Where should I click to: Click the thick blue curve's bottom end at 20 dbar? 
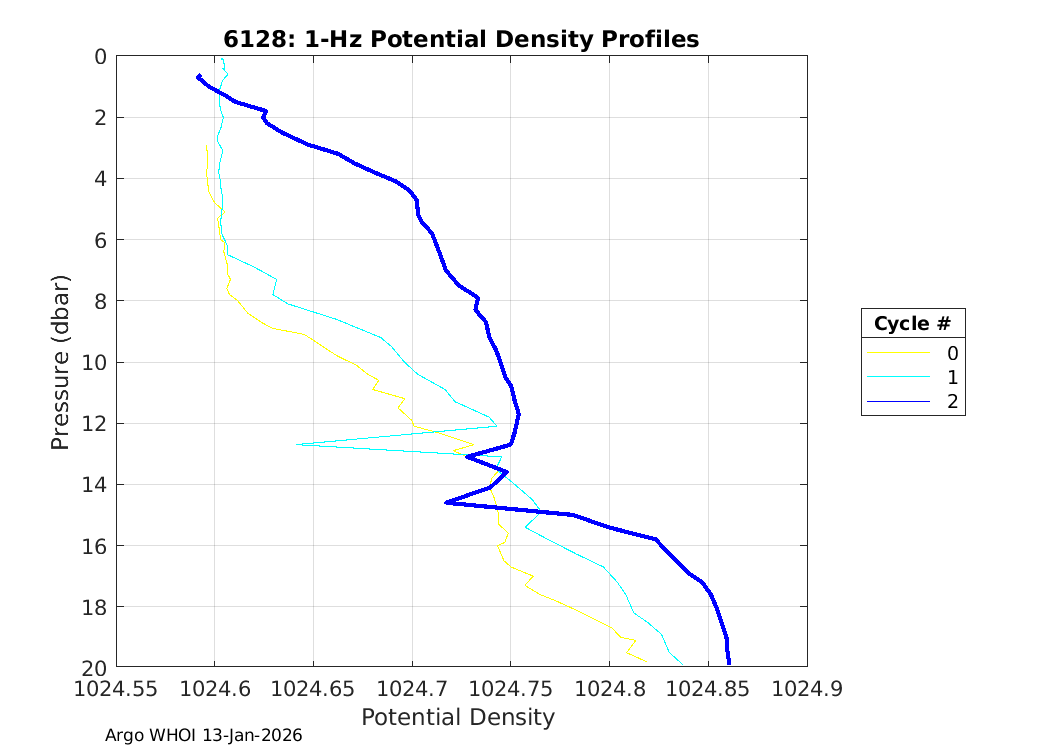pyautogui.click(x=729, y=663)
